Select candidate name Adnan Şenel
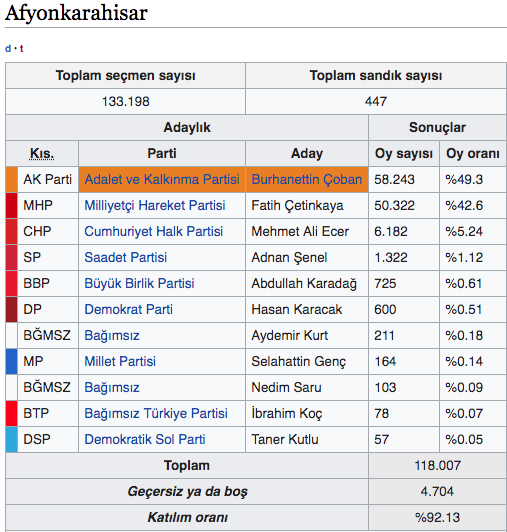 click(289, 258)
